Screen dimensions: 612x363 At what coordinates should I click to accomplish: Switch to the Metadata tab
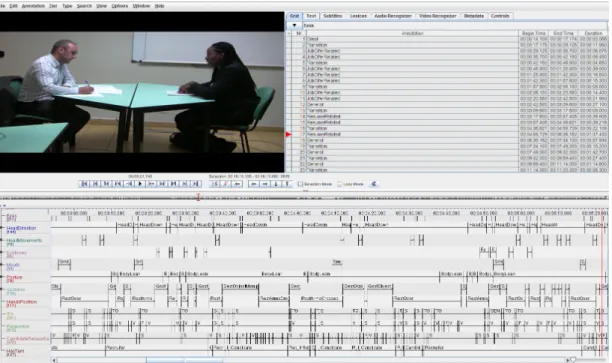(474, 16)
